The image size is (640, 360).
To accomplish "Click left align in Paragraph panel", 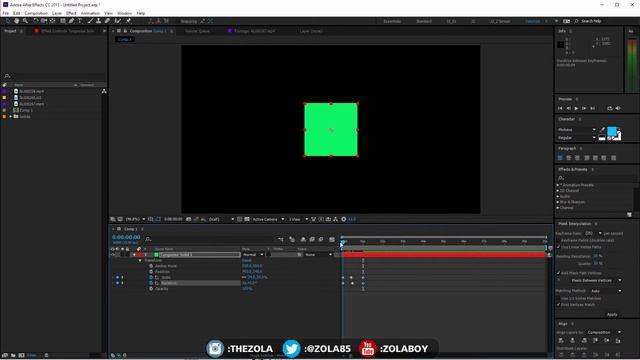I will [560, 158].
